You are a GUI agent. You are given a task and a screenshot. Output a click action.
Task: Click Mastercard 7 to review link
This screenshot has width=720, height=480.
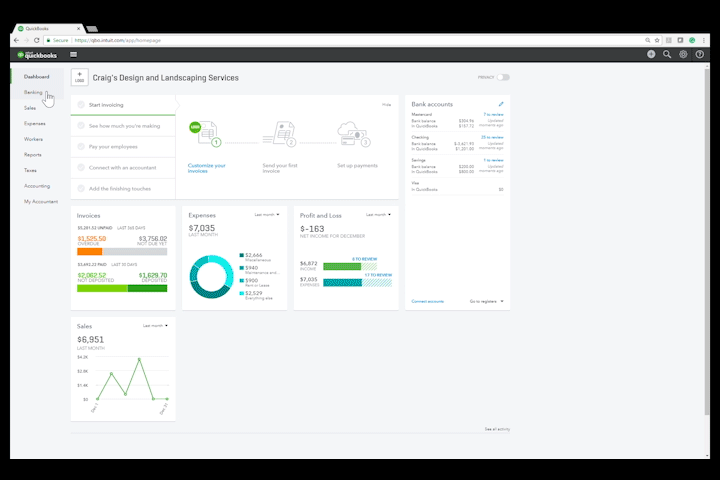(493, 114)
